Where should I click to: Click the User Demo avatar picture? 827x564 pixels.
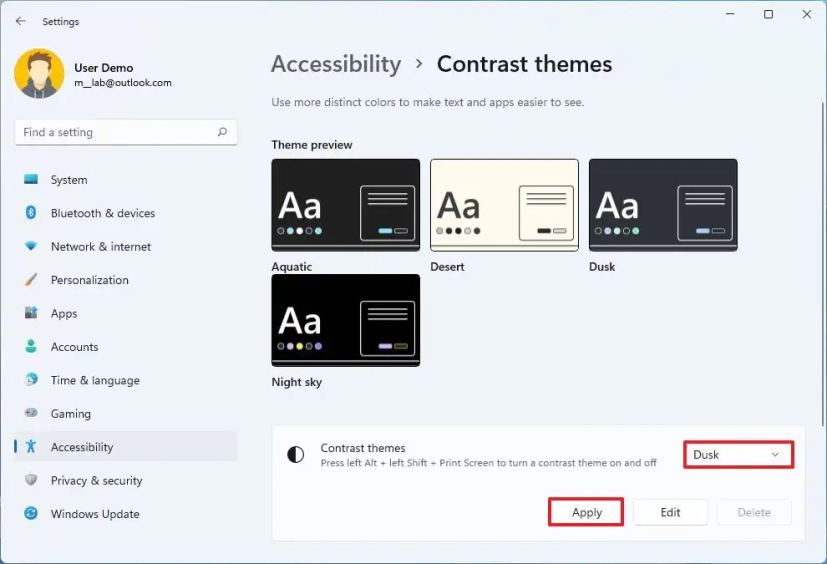click(x=40, y=74)
